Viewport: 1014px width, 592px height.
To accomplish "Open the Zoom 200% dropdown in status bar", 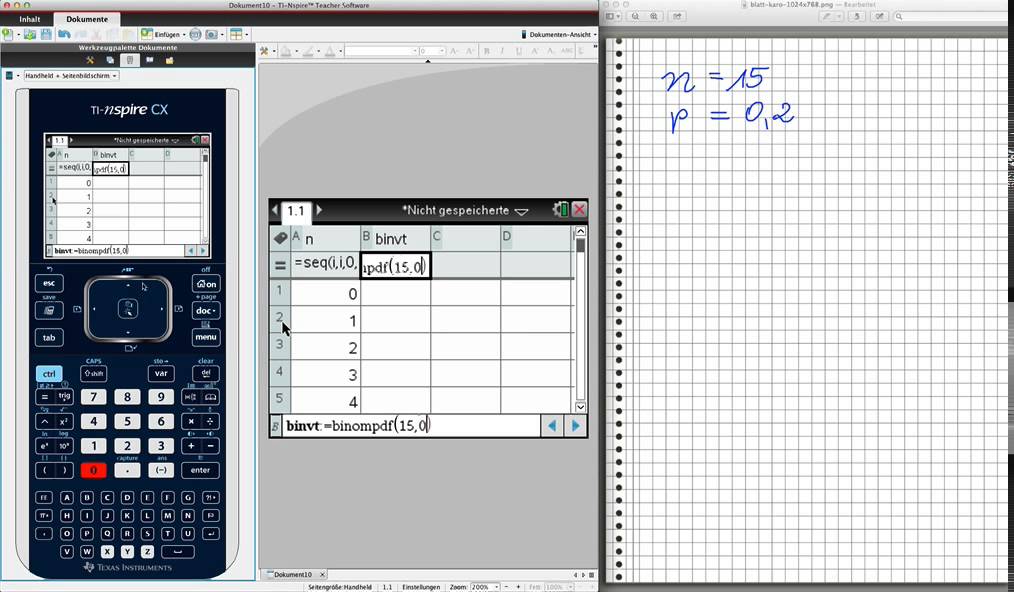I will click(484, 587).
